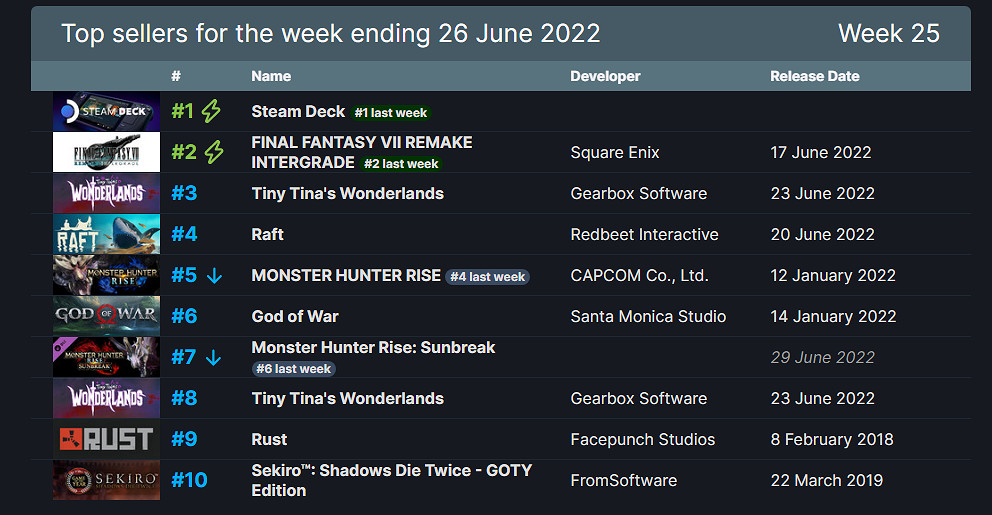Sort by the Release Date column header
This screenshot has height=515, width=992.
pos(814,76)
